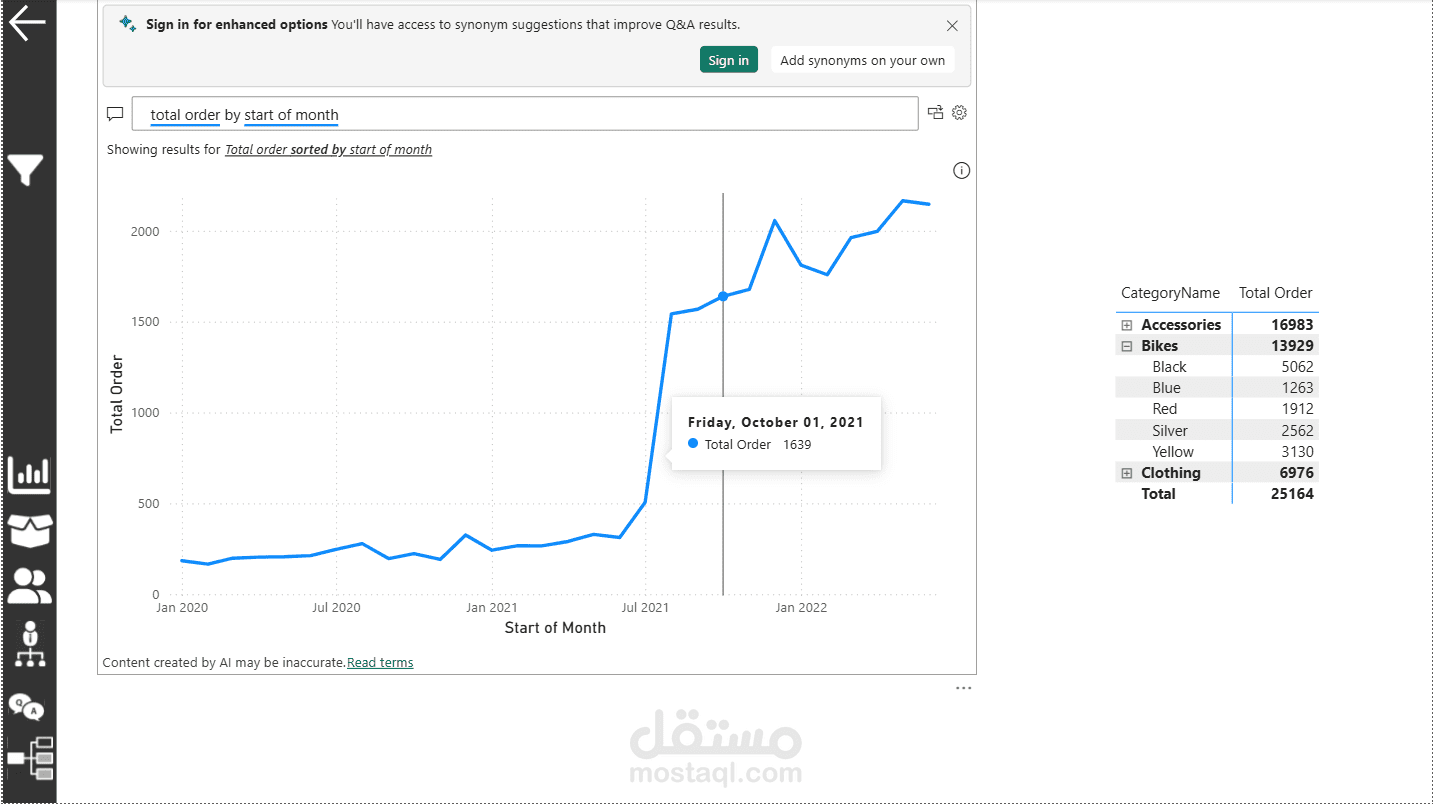Collapse the Bikes category row

(x=1127, y=346)
